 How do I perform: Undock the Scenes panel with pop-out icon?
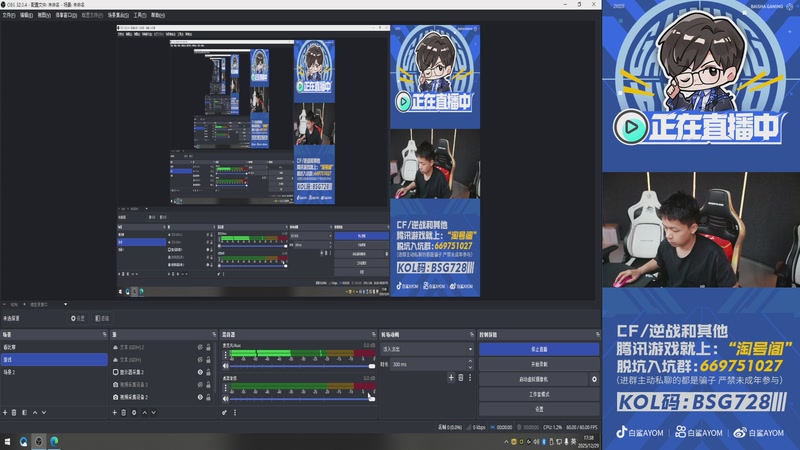[x=105, y=335]
